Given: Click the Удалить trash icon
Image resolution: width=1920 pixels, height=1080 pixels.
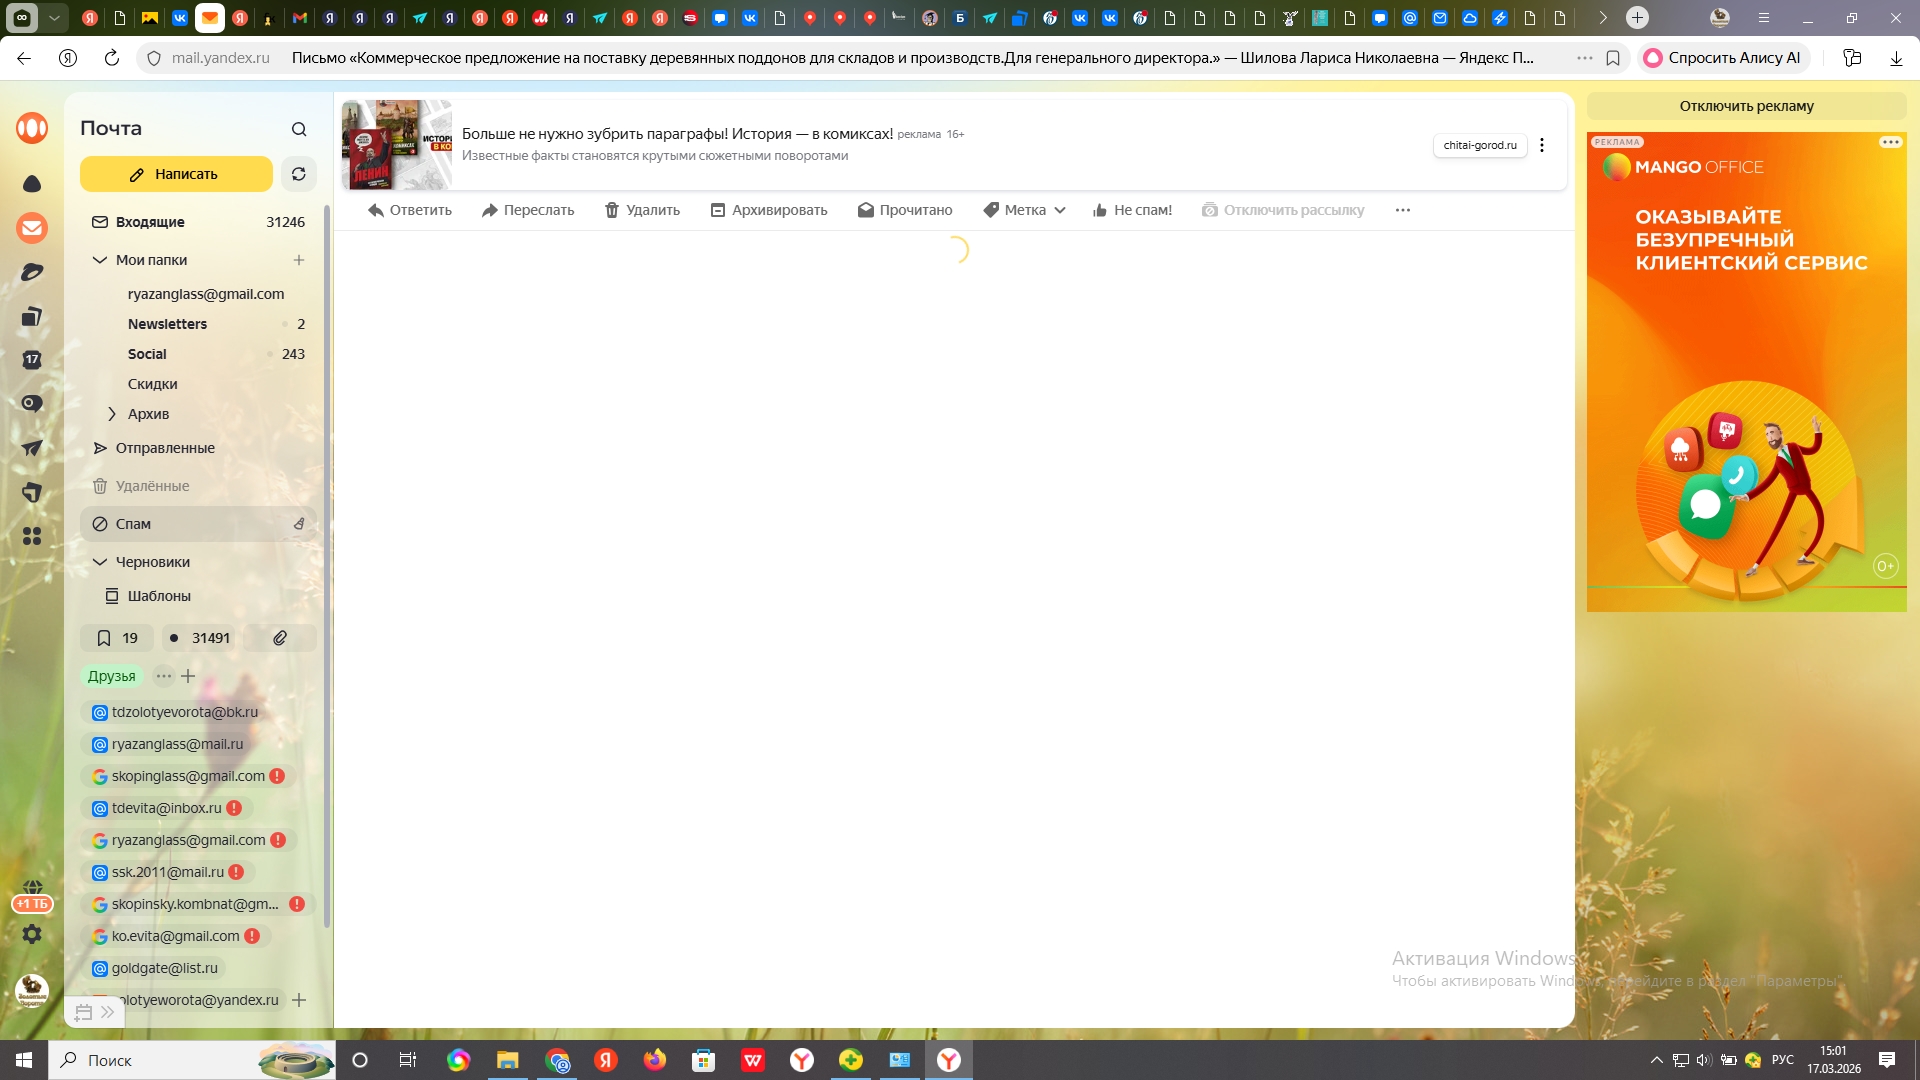Looking at the screenshot, I should point(612,210).
